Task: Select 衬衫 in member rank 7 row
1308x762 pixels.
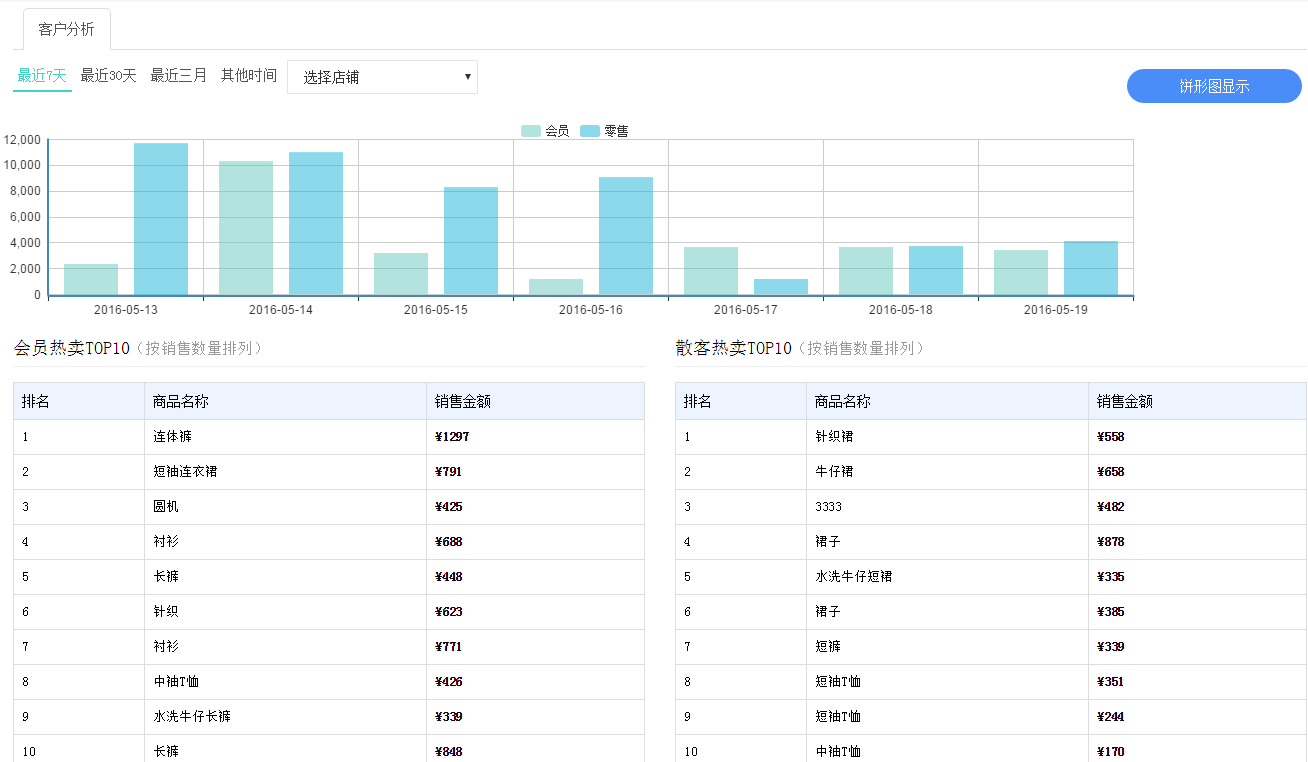Action: coord(166,647)
